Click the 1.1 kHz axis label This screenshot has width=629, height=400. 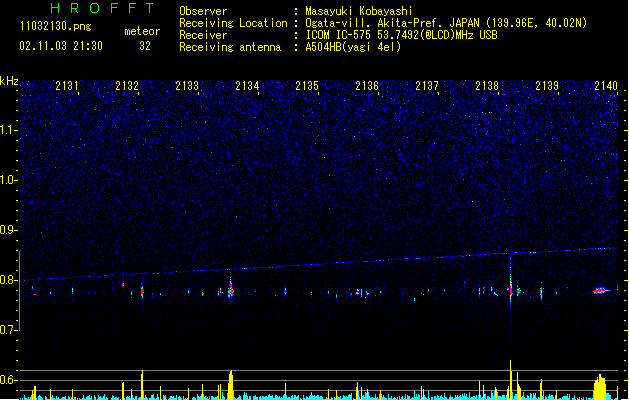(x=9, y=130)
